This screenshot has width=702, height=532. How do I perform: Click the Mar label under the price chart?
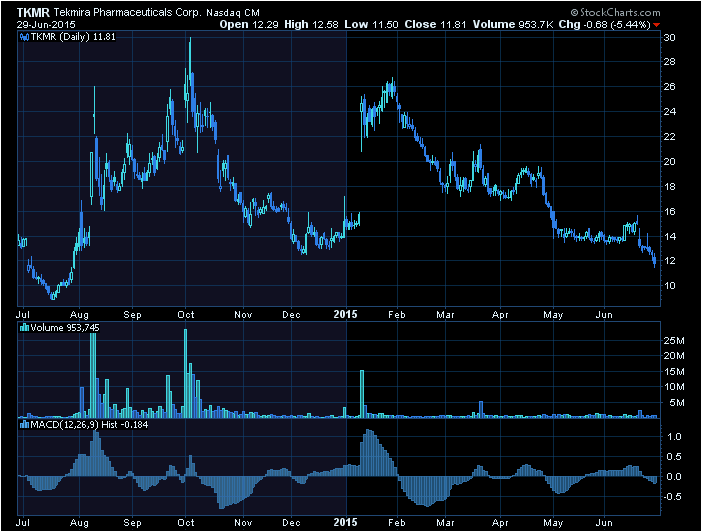[x=445, y=315]
